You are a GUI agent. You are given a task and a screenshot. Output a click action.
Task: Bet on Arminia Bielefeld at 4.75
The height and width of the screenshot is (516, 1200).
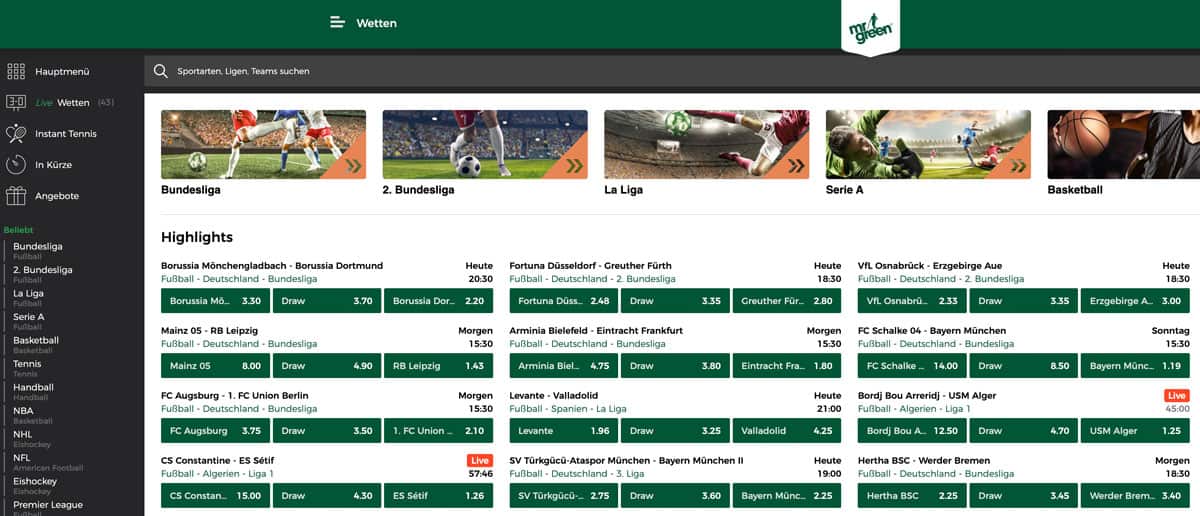pyautogui.click(x=564, y=365)
